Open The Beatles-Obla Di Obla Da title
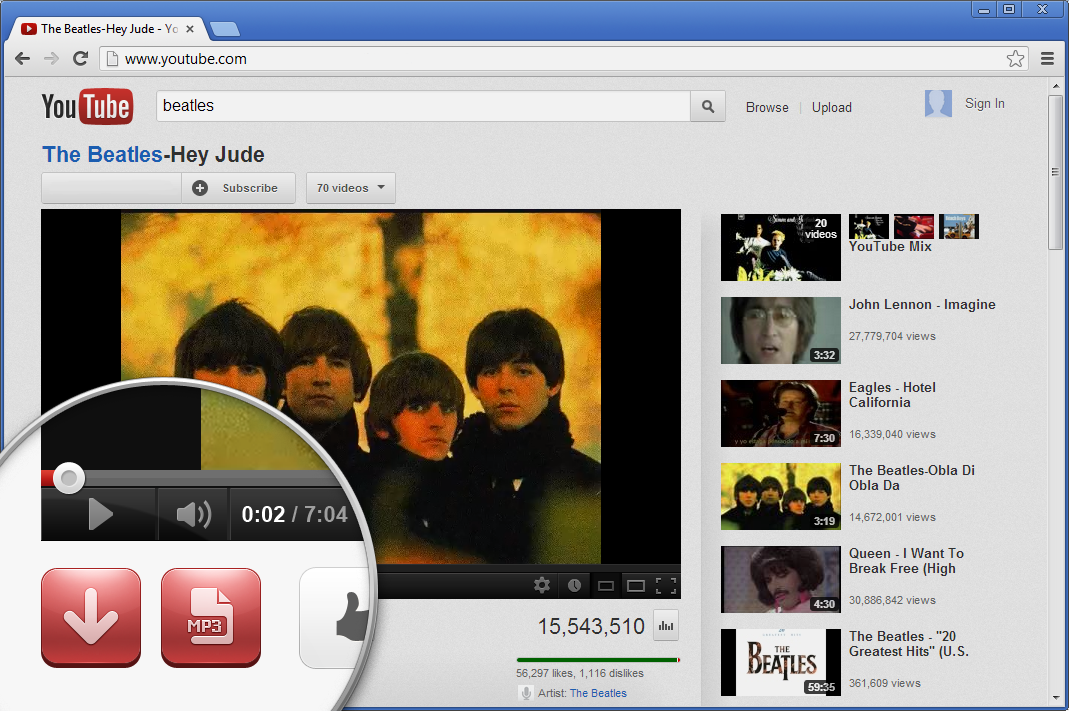 pos(912,478)
